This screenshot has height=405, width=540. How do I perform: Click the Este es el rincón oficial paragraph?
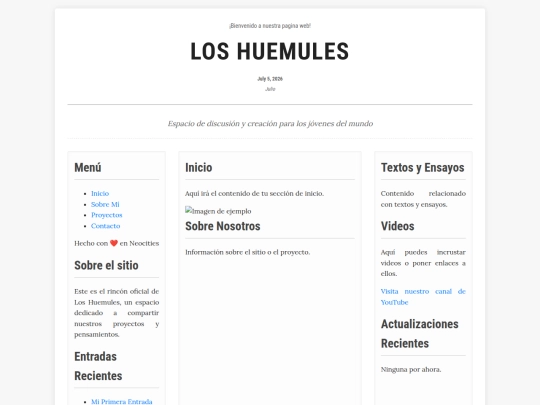[x=117, y=313]
